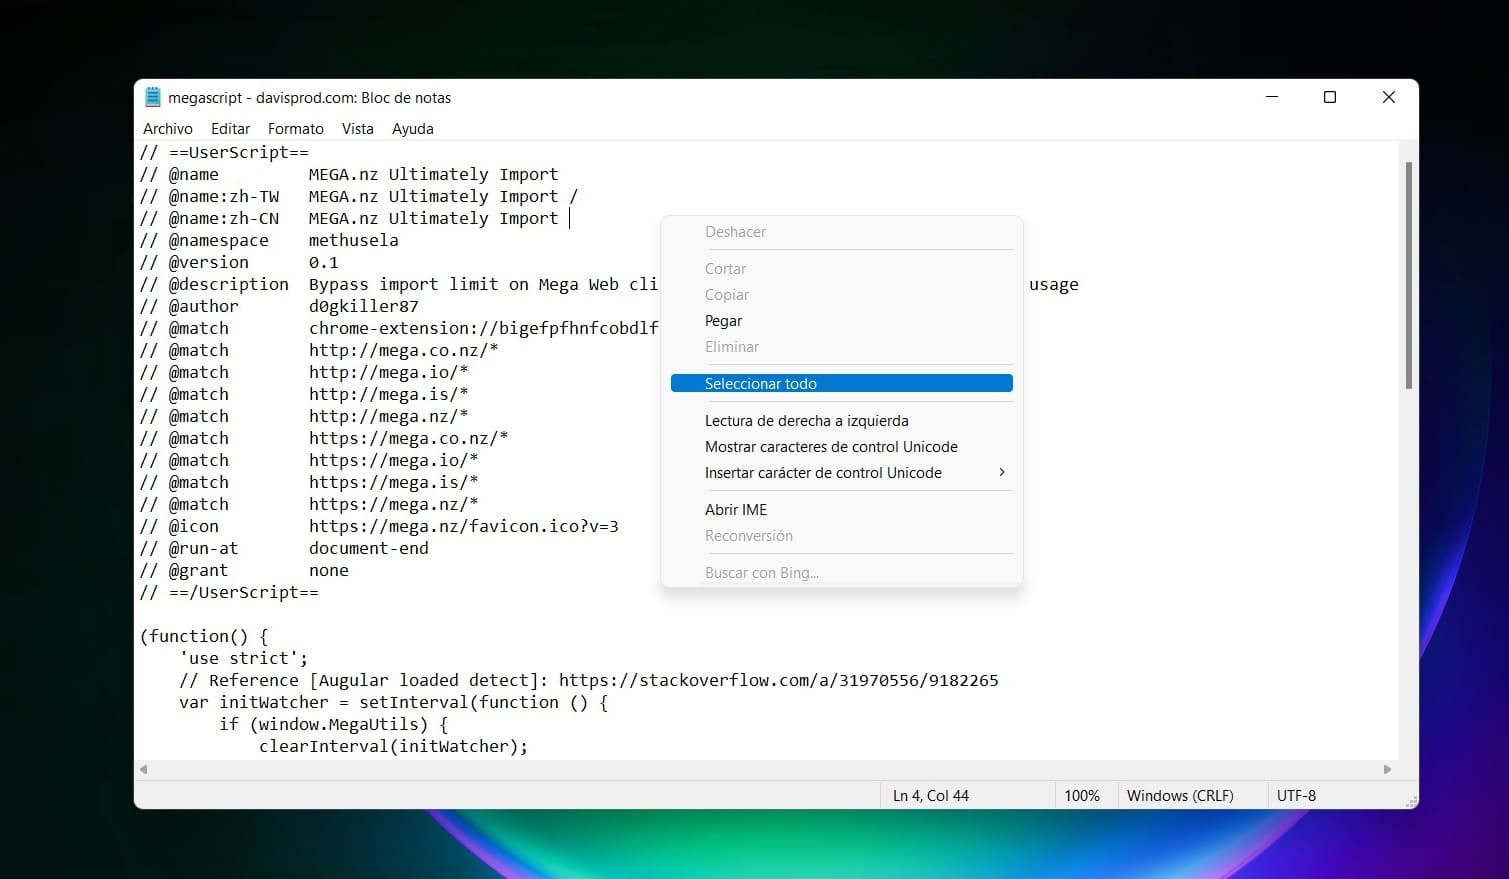Click the chrome-extension:// match line
Viewport: 1509px width, 879px height.
(399, 329)
